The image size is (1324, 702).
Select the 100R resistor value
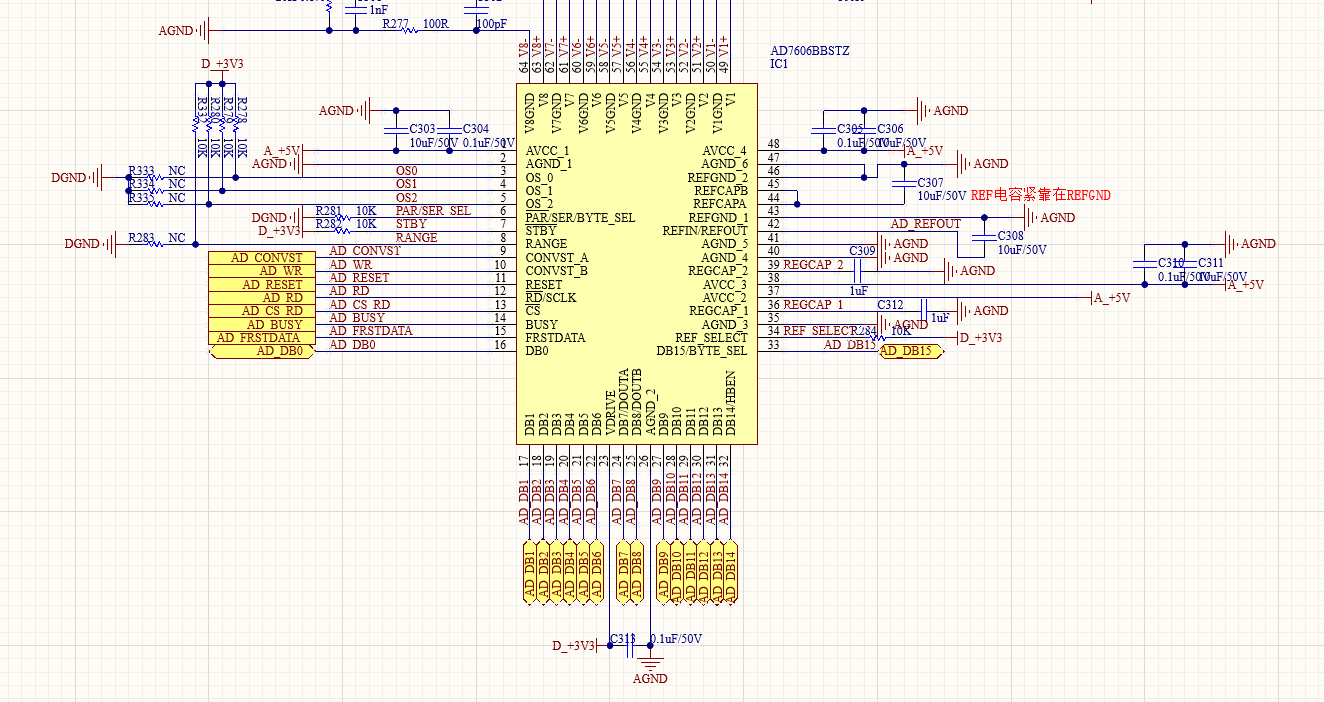[436, 23]
